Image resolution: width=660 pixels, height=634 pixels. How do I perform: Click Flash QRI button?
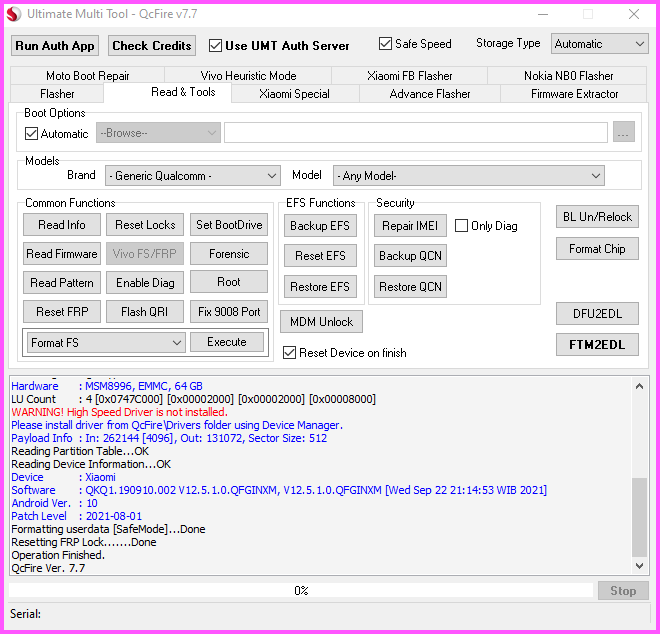click(145, 312)
